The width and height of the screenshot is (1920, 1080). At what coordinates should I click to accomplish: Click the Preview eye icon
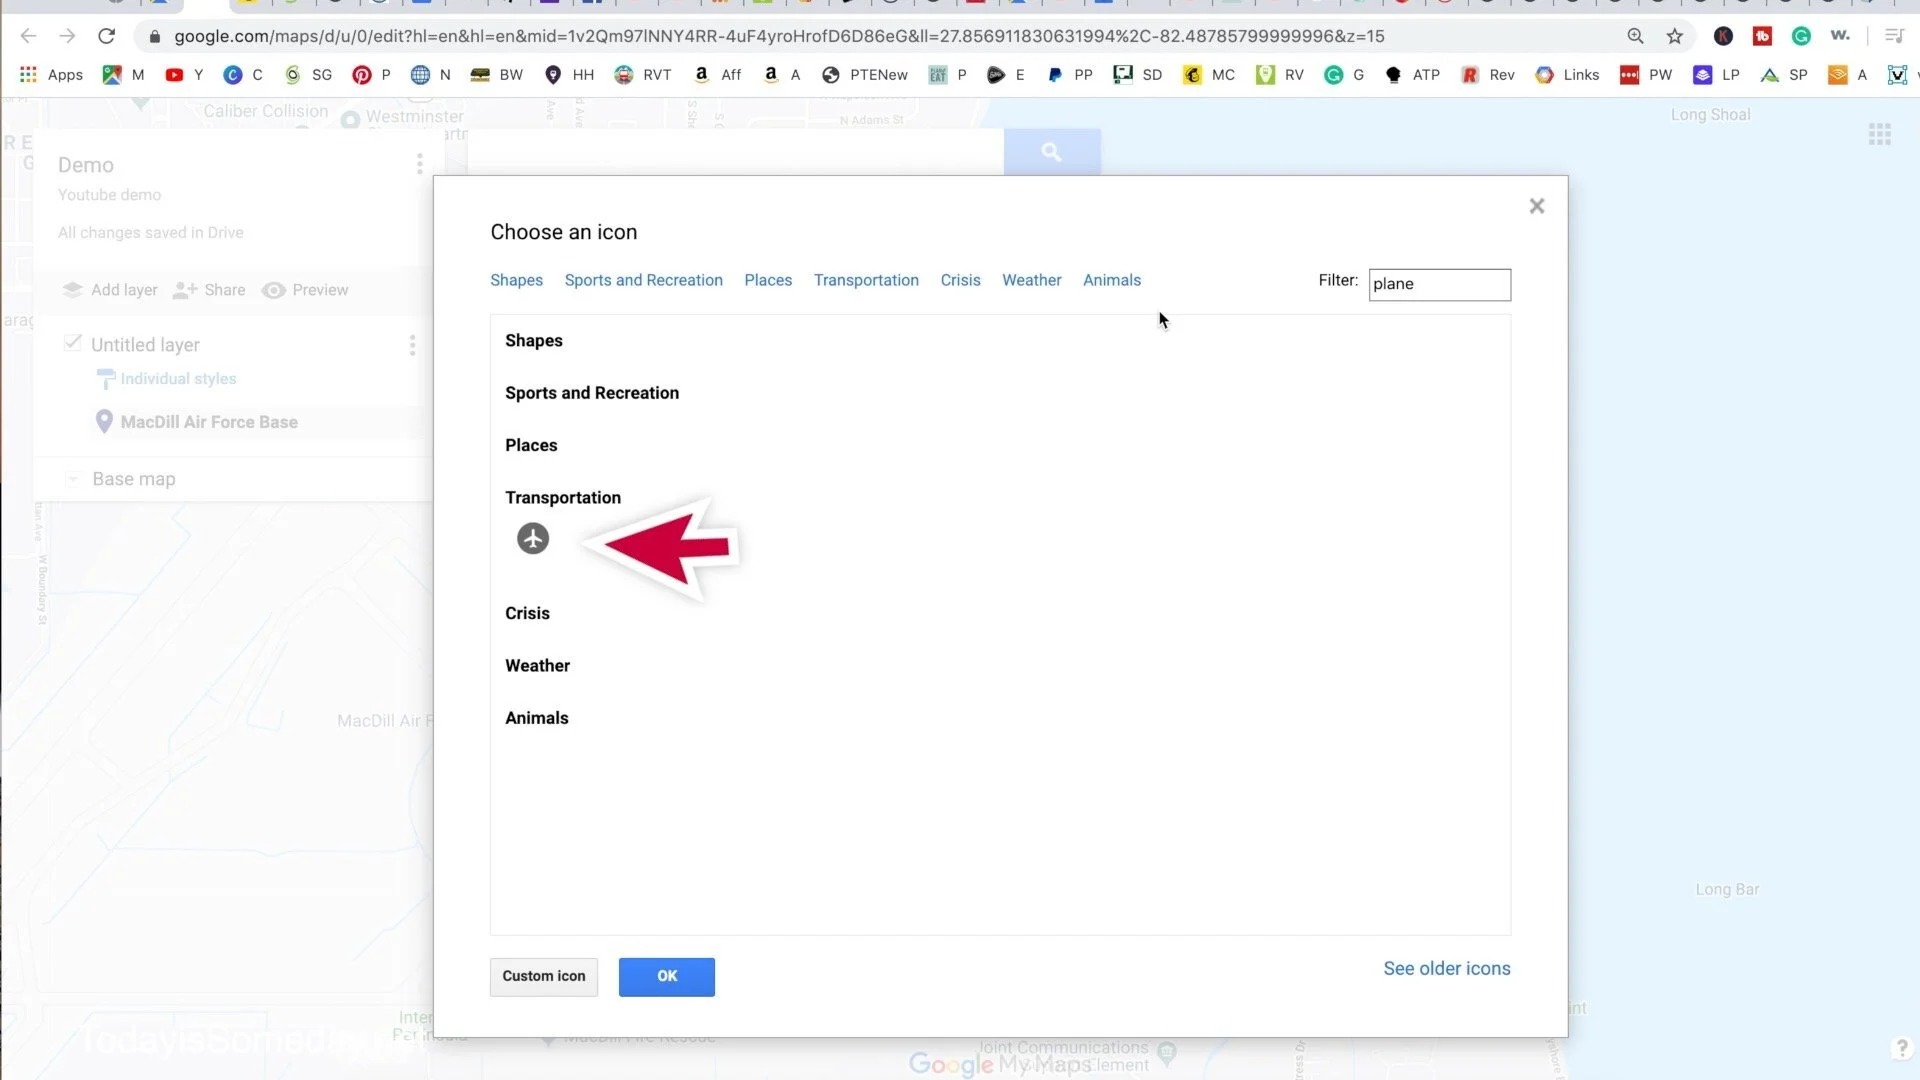click(273, 290)
